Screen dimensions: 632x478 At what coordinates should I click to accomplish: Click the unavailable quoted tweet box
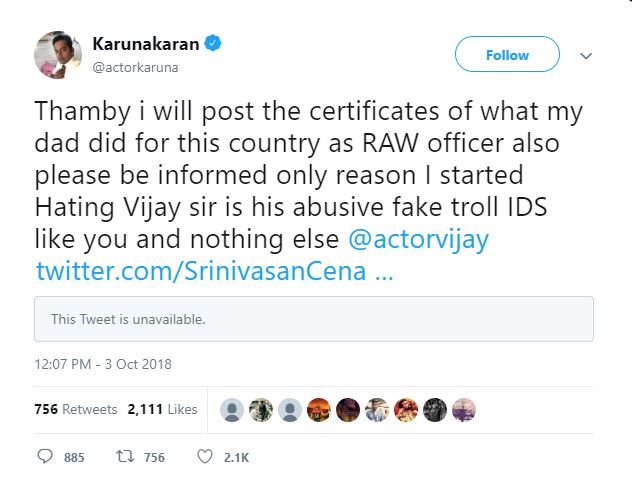314,319
